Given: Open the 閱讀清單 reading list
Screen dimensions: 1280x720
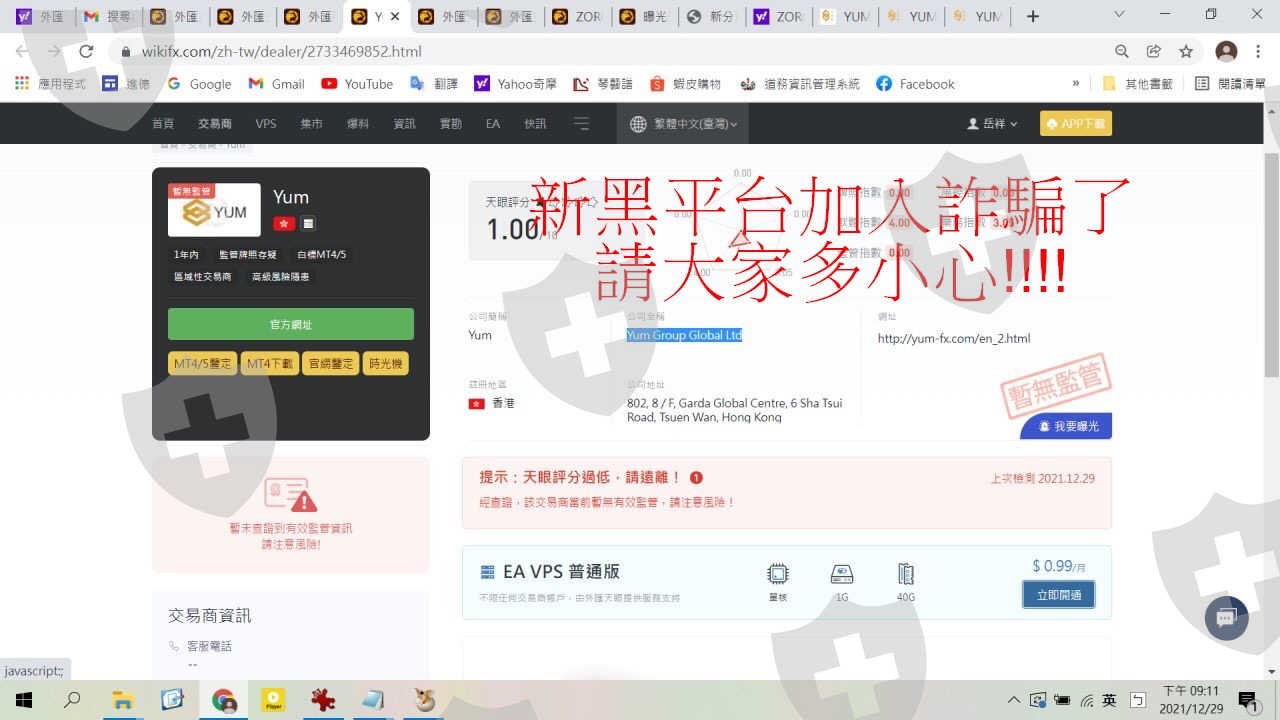Looking at the screenshot, I should pyautogui.click(x=1230, y=84).
